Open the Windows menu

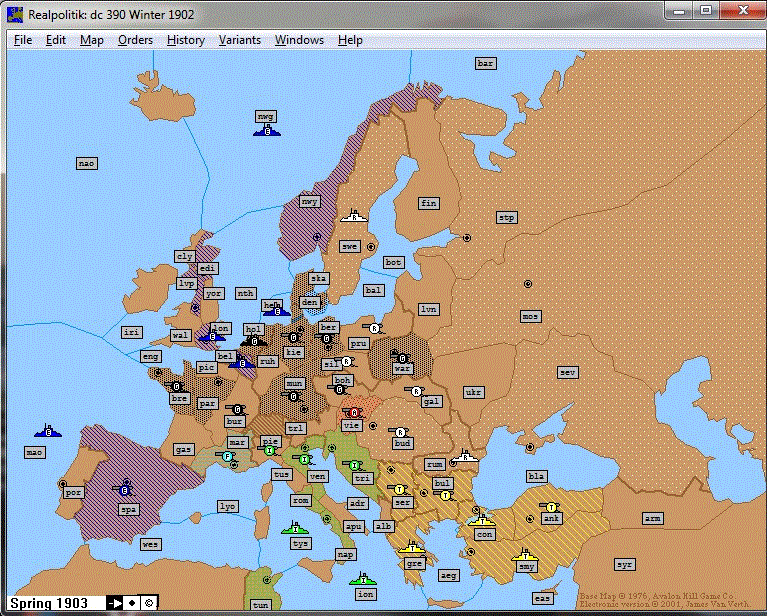click(x=299, y=40)
